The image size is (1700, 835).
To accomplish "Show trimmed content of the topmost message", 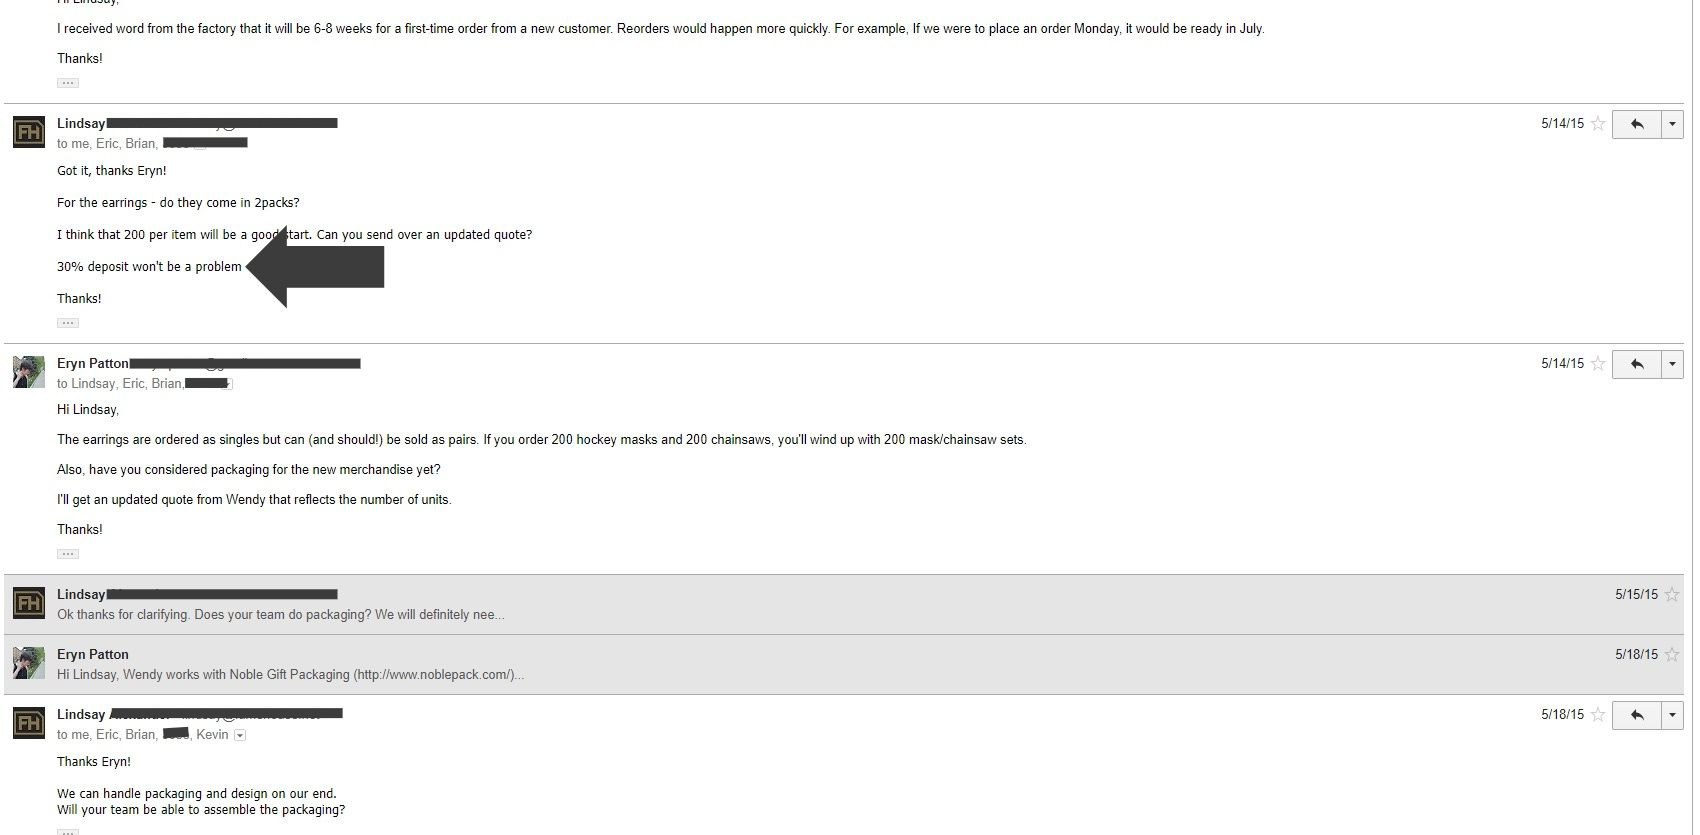I will (x=68, y=83).
